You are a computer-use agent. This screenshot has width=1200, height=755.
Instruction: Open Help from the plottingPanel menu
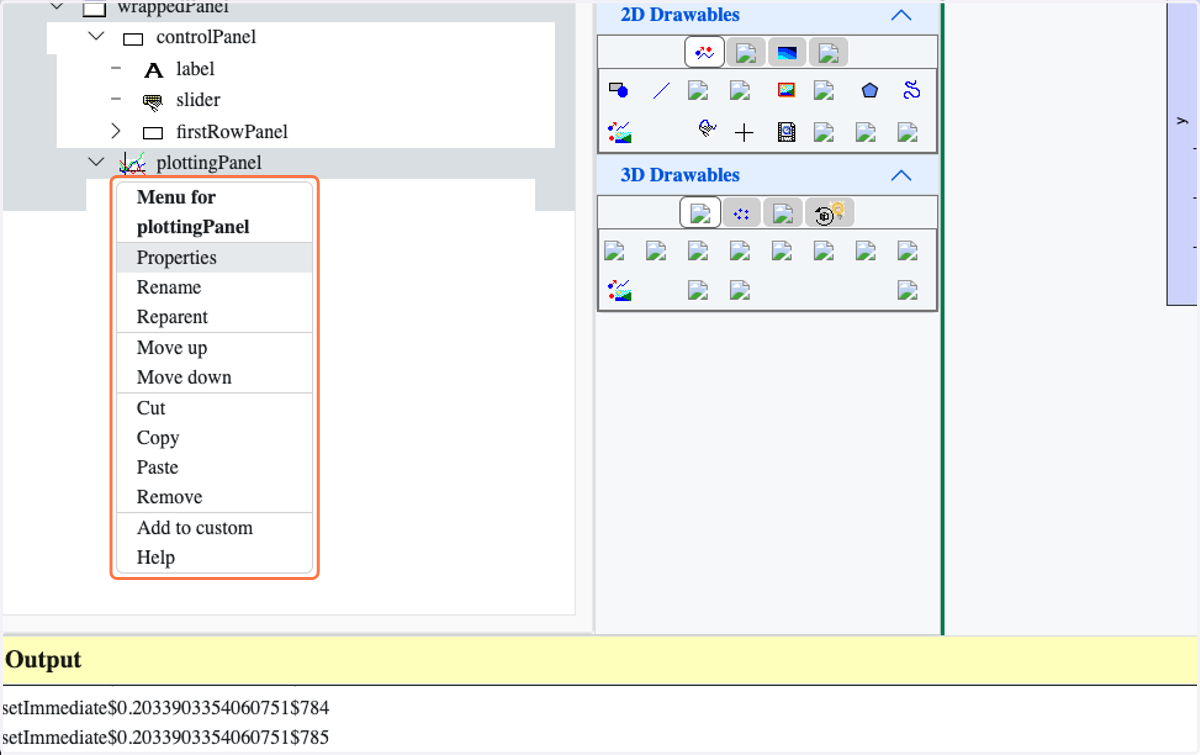coord(215,558)
